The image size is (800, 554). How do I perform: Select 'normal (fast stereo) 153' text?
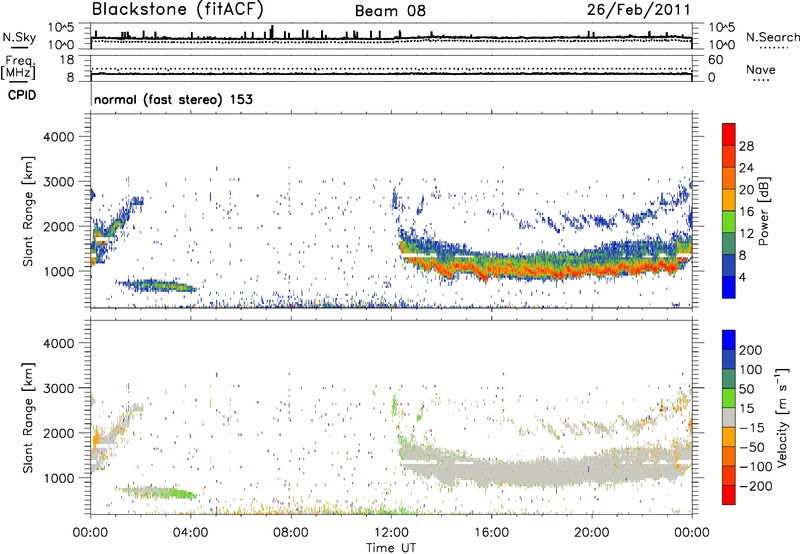click(x=173, y=99)
